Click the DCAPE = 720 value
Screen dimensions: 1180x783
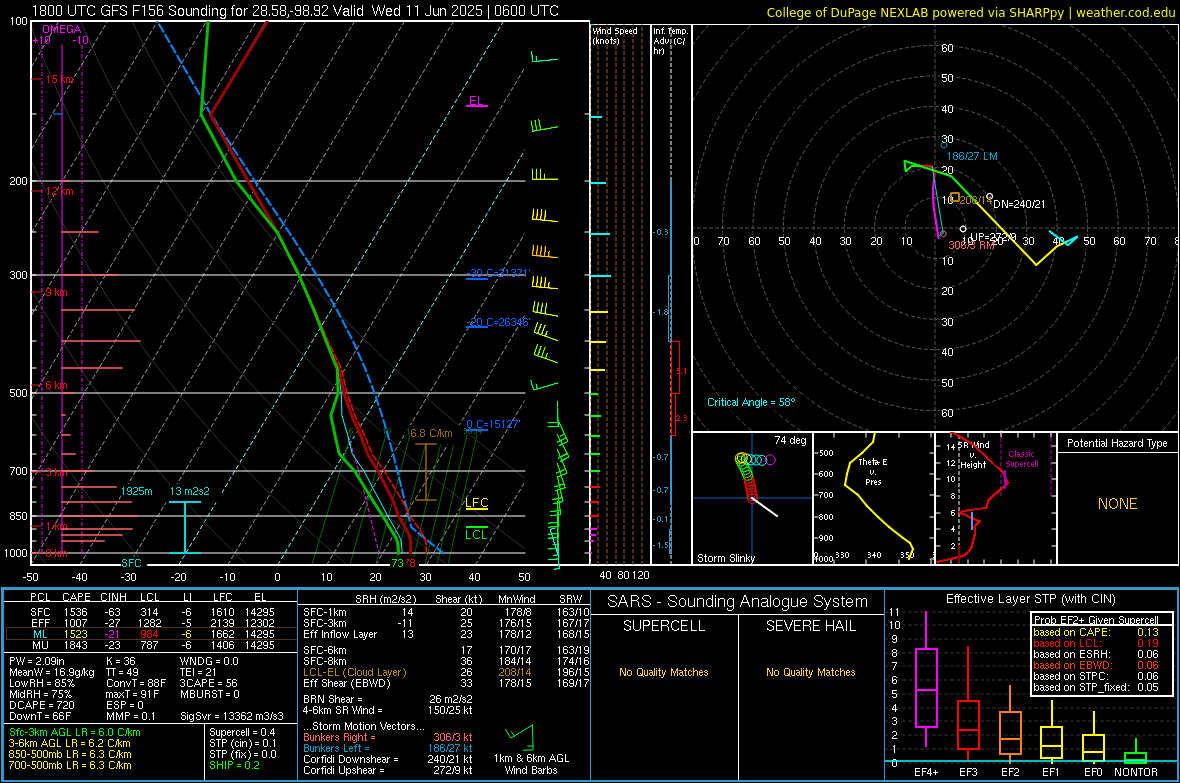point(41,705)
